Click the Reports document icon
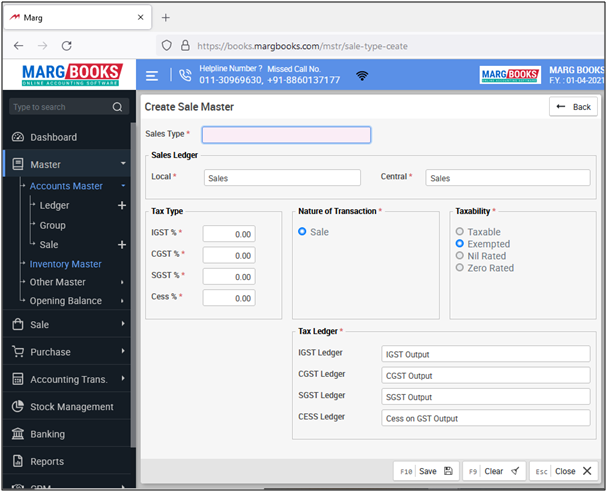This screenshot has width=608, height=492. click(18, 461)
